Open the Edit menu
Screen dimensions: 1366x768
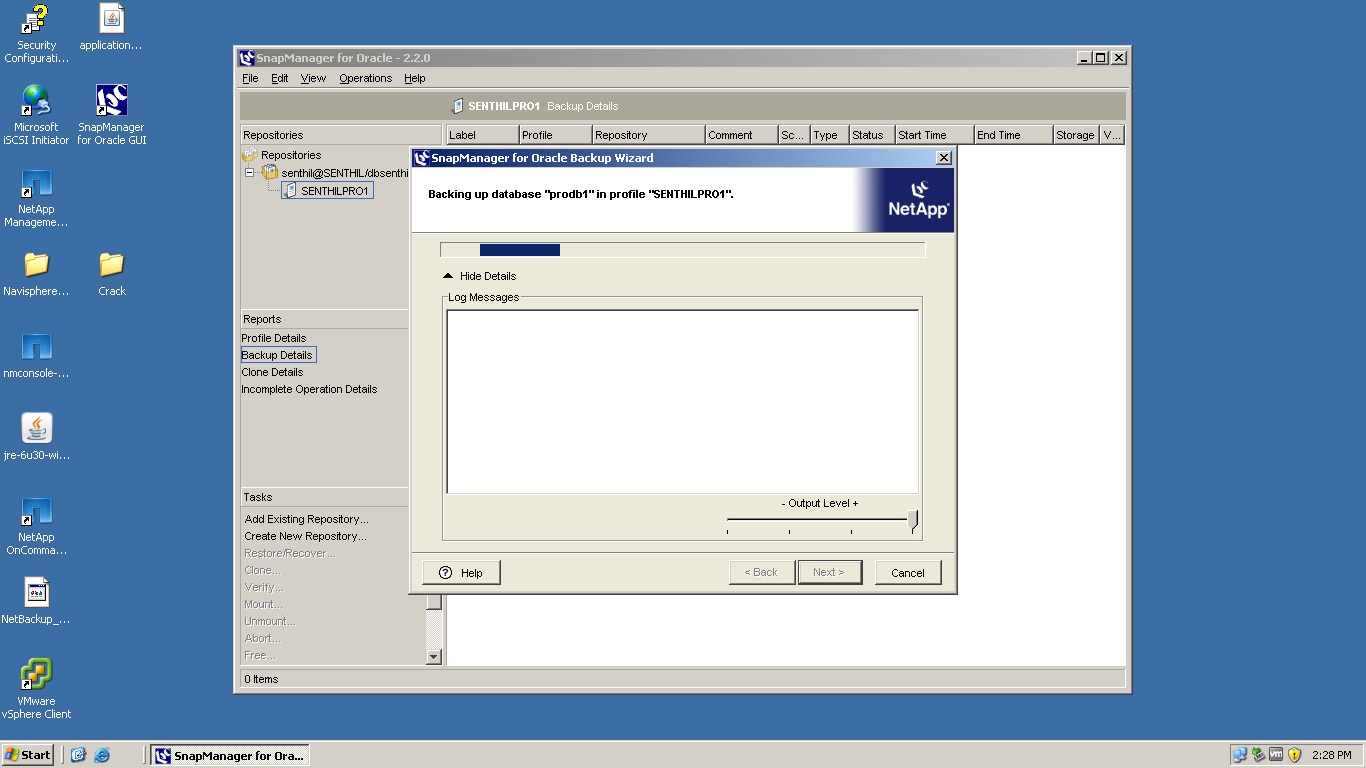[280, 78]
